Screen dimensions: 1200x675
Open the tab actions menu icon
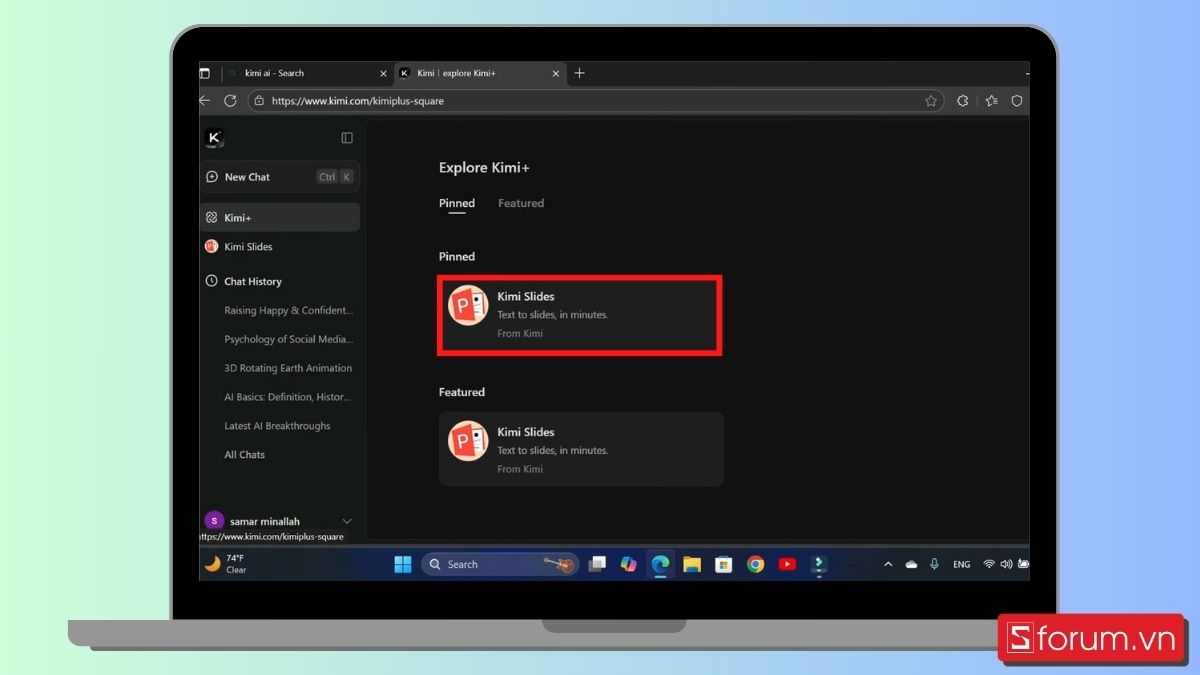click(x=205, y=73)
